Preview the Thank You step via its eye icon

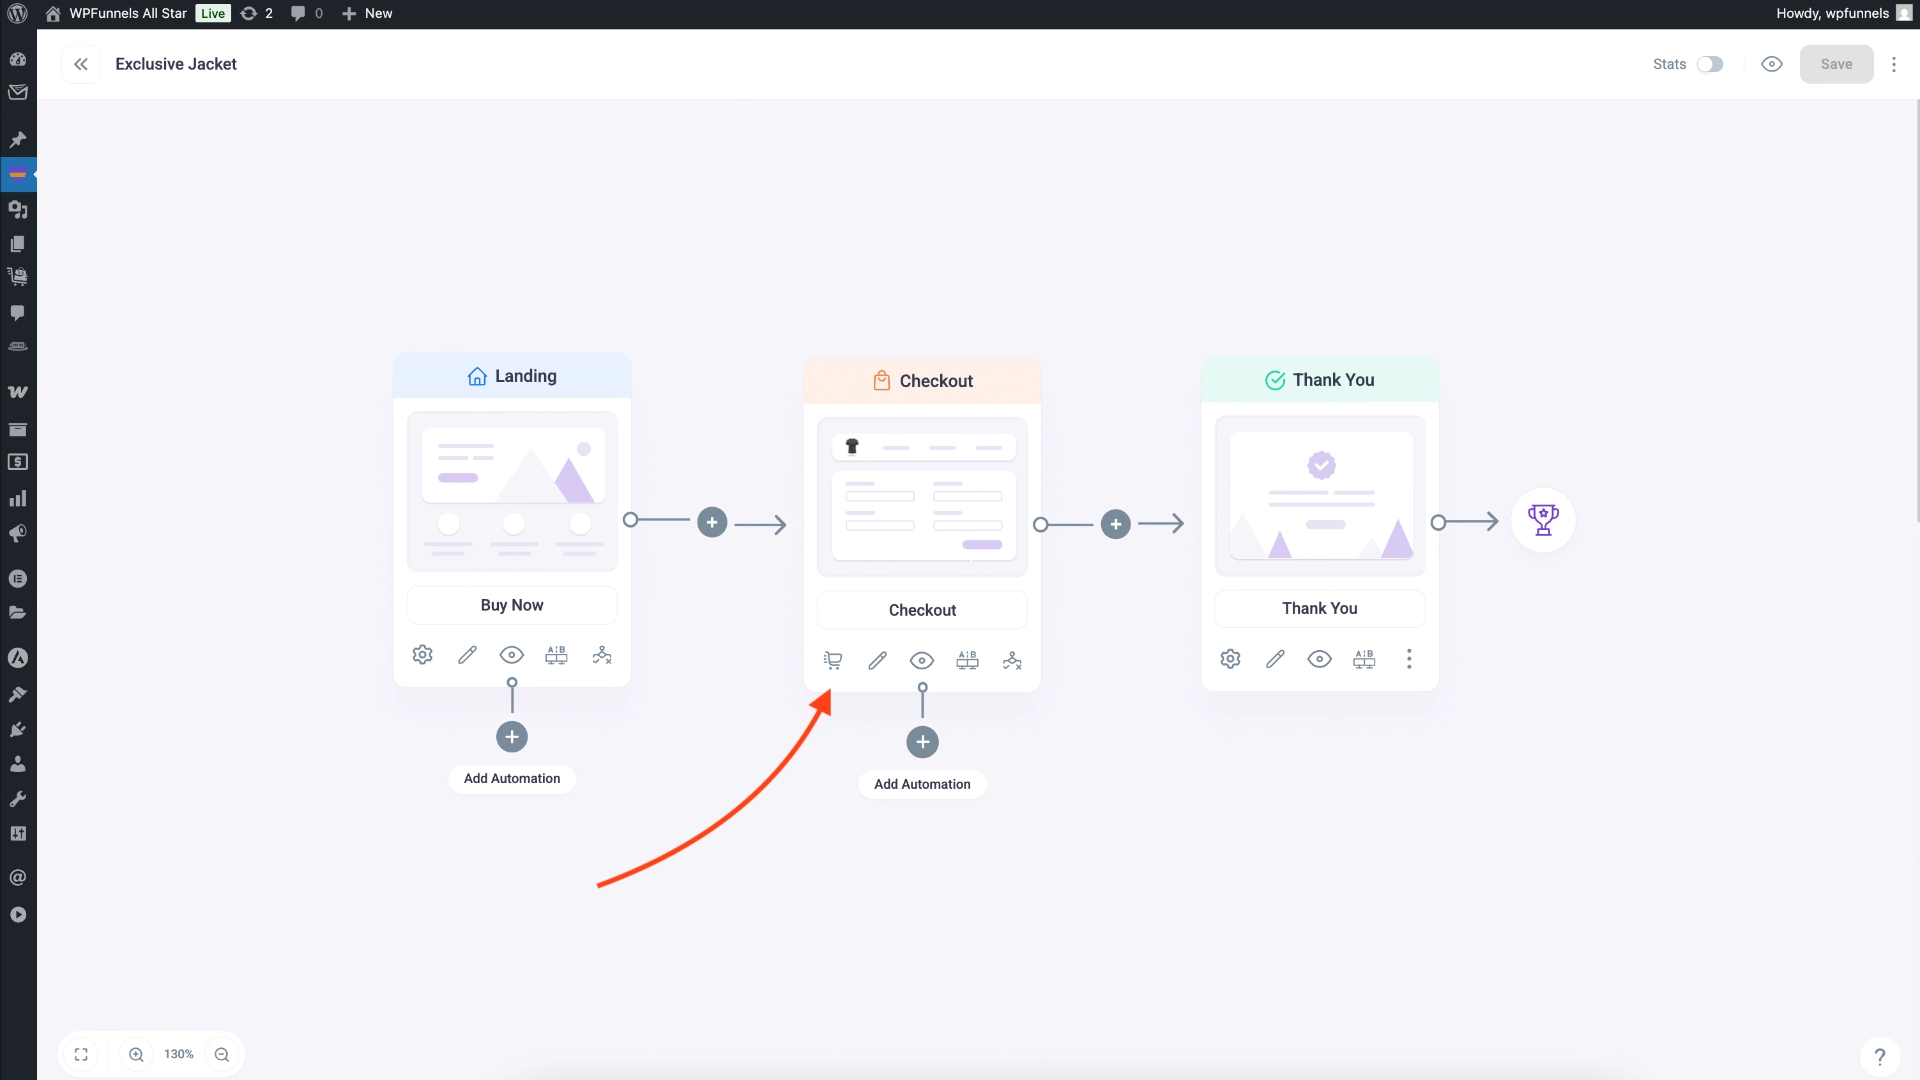pos(1319,659)
